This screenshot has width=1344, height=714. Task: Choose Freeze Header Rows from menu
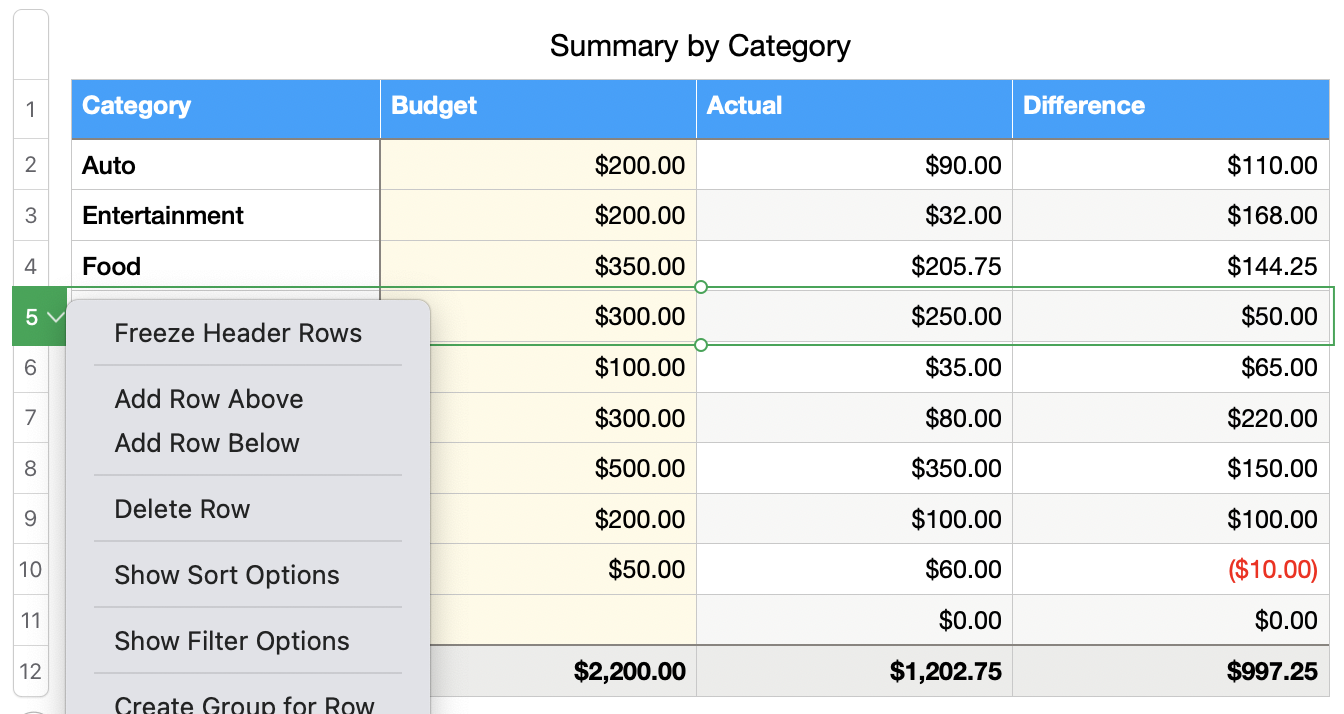click(x=238, y=334)
